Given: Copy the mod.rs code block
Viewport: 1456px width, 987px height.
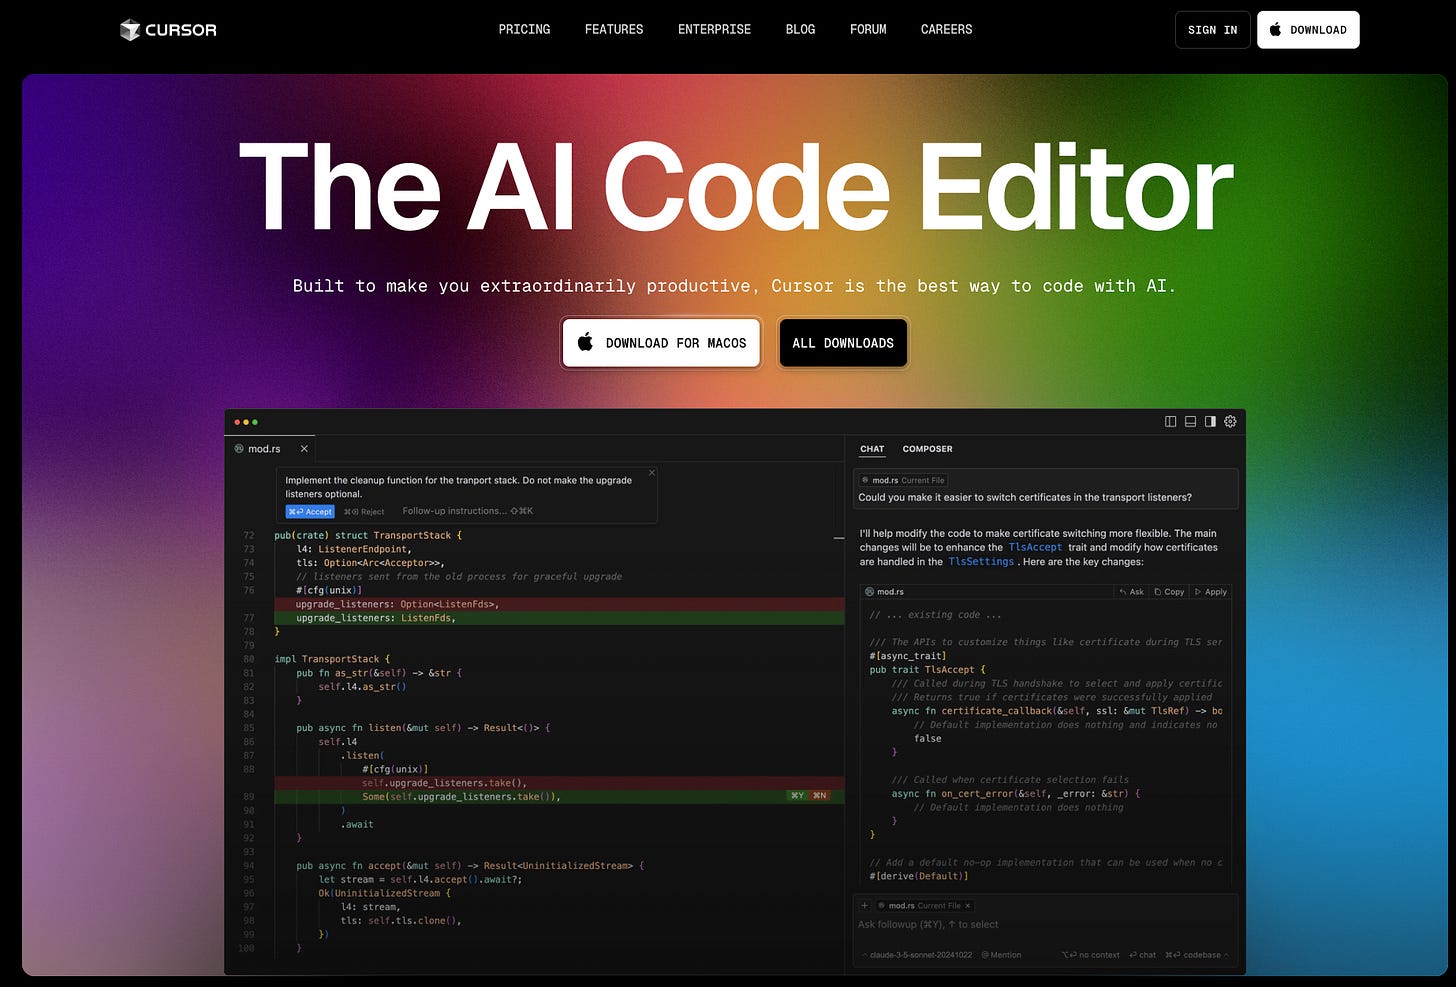Looking at the screenshot, I should 1169,592.
